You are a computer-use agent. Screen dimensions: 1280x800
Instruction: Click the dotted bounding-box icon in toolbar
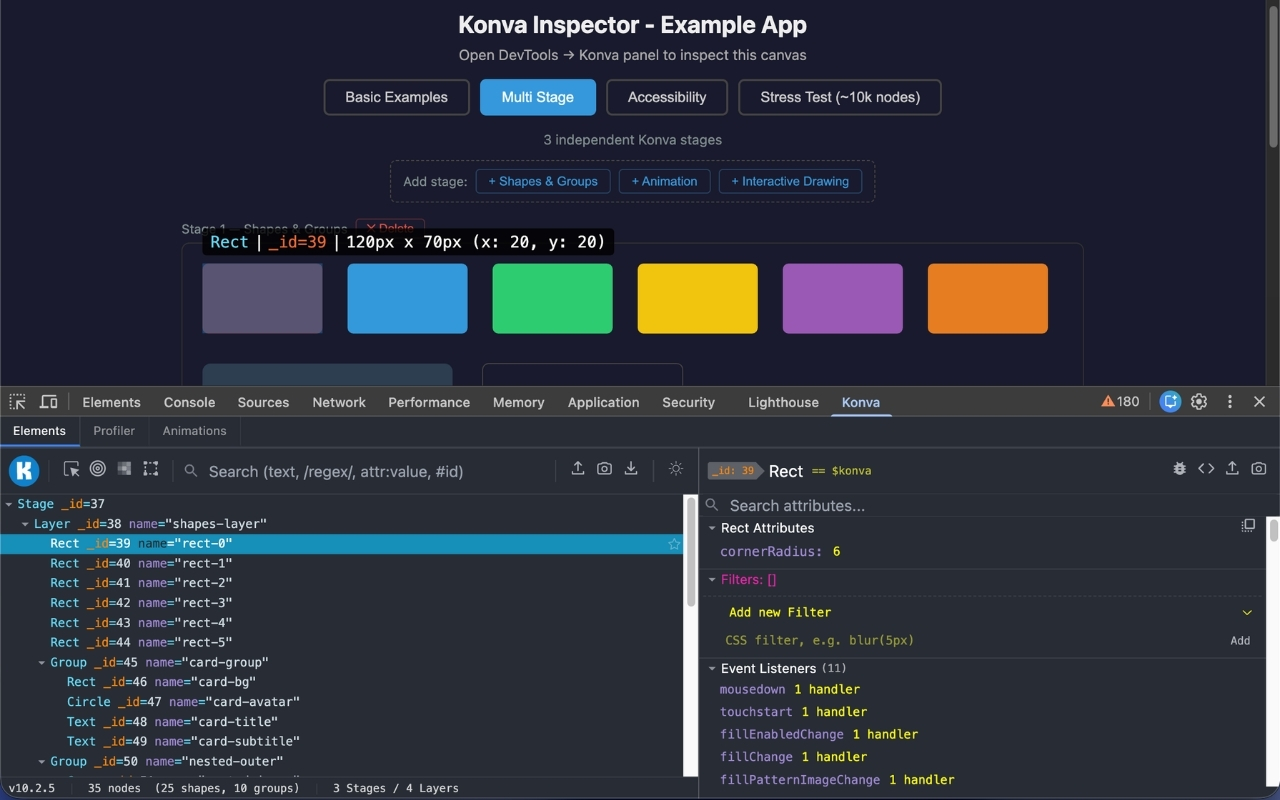coord(151,469)
